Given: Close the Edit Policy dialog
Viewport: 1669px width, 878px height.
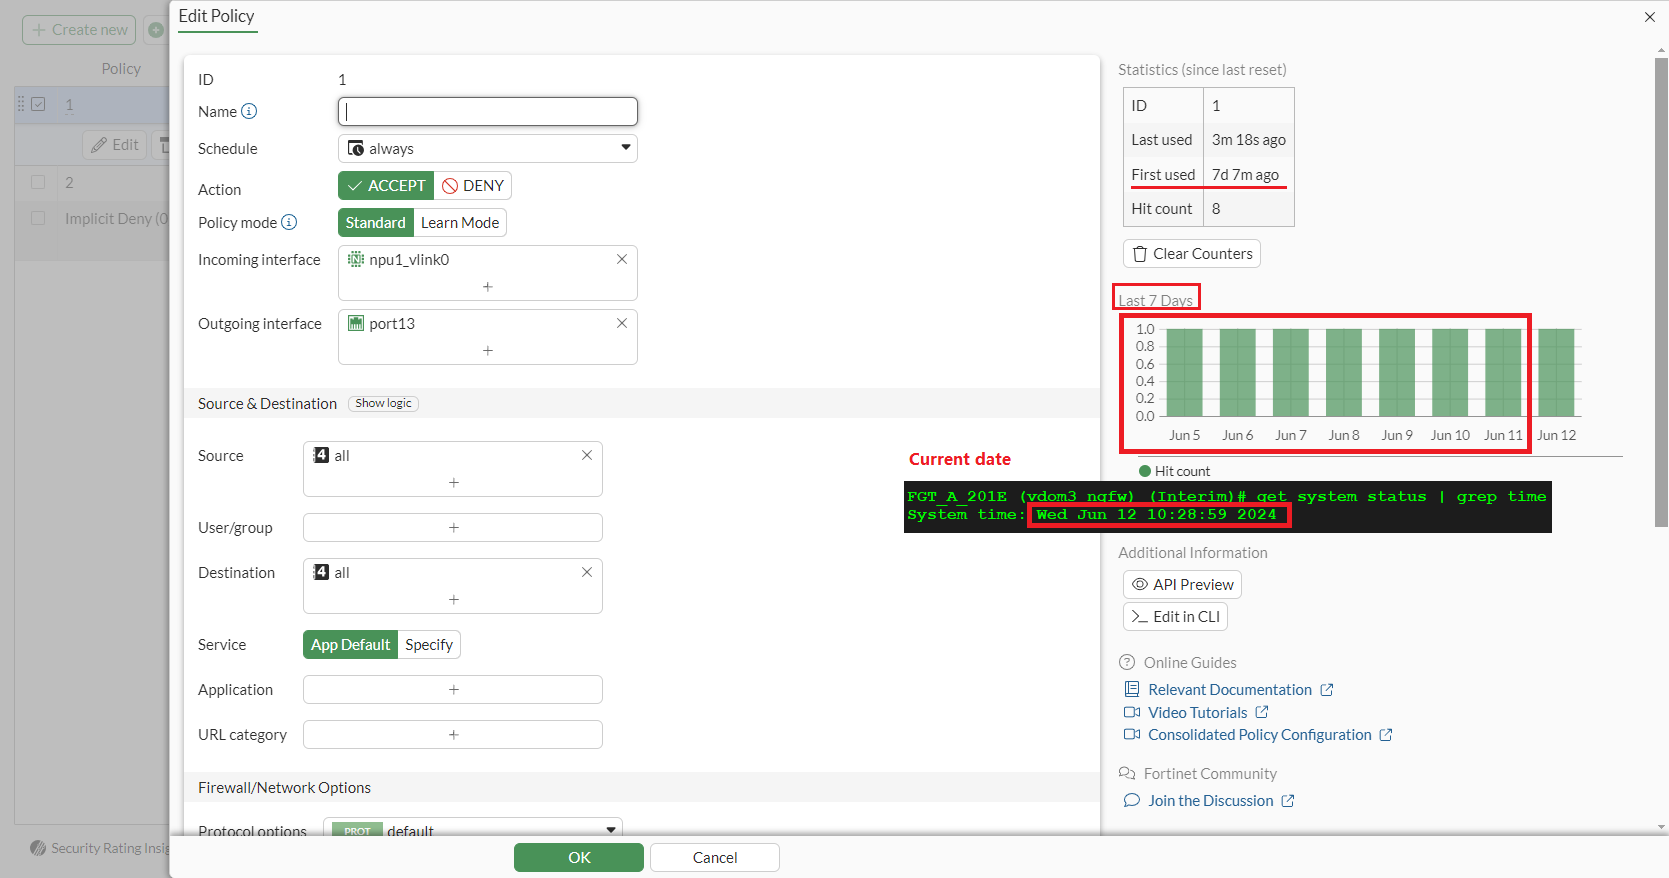Looking at the screenshot, I should pyautogui.click(x=1650, y=17).
